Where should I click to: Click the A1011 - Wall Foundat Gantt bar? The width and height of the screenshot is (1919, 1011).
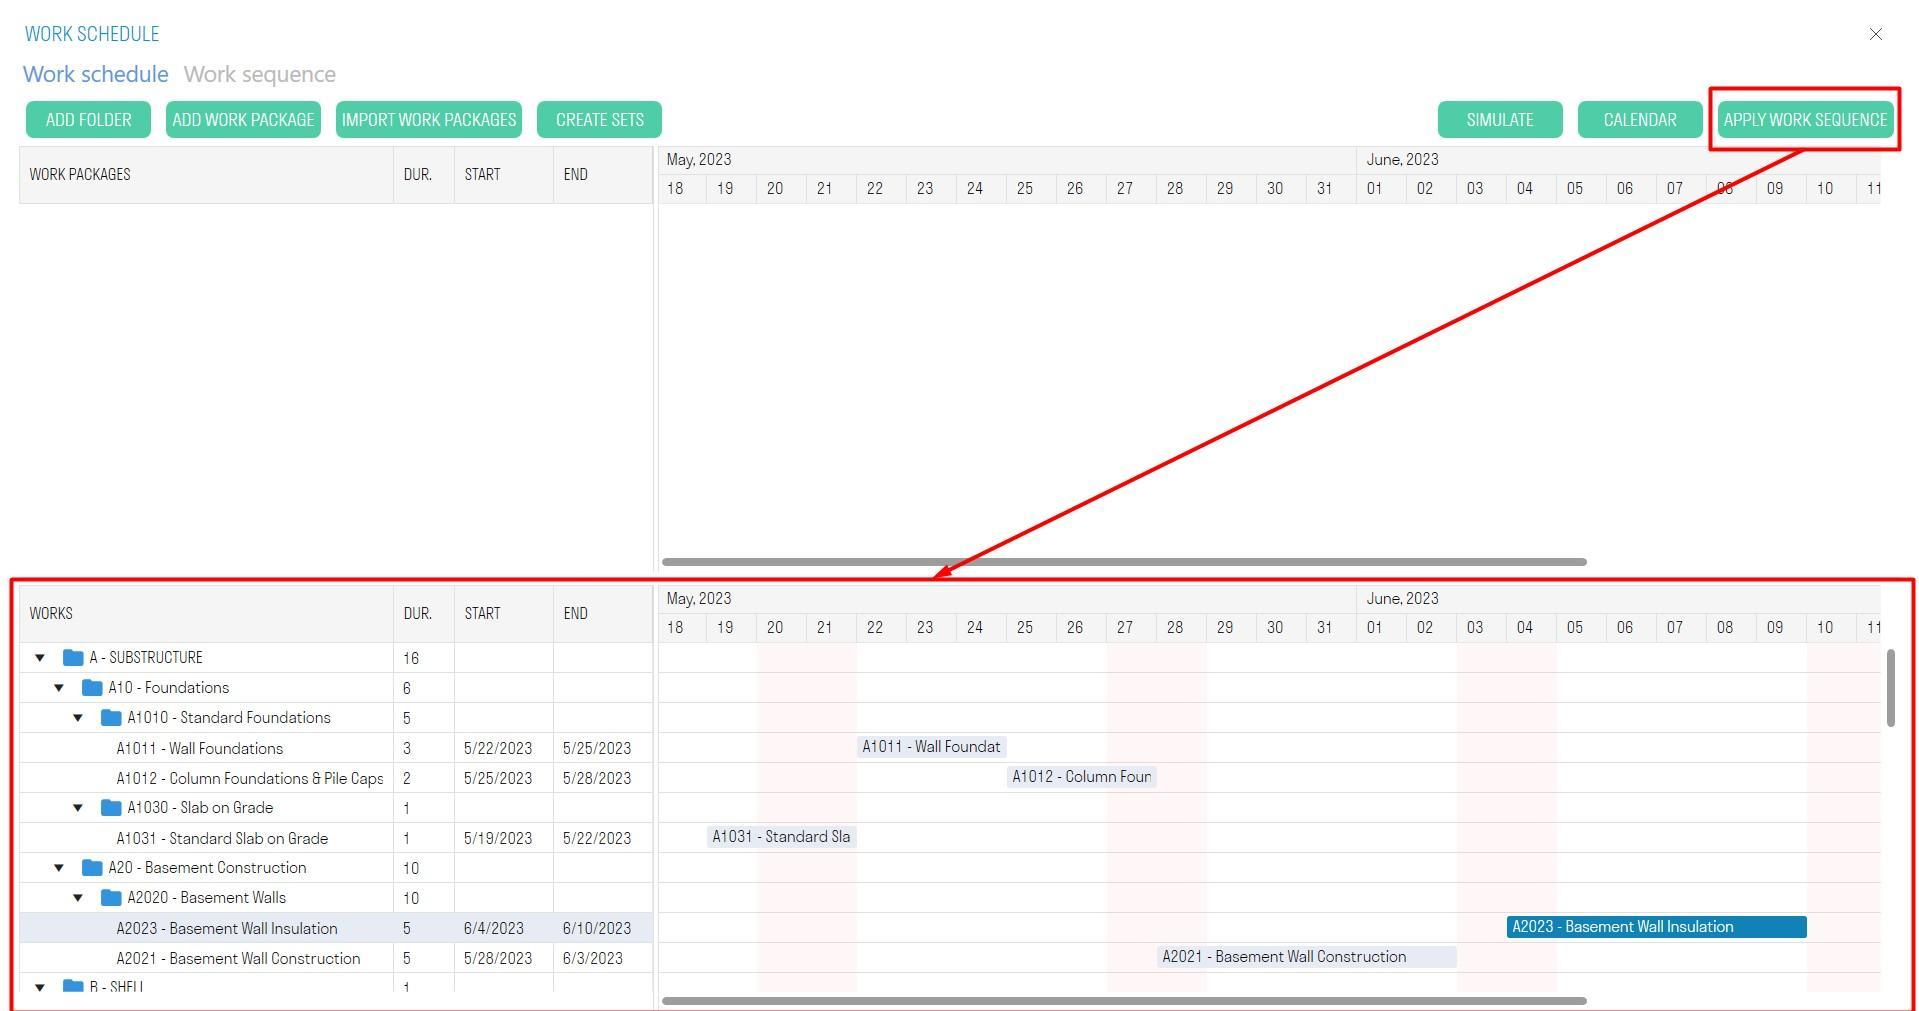click(x=931, y=747)
